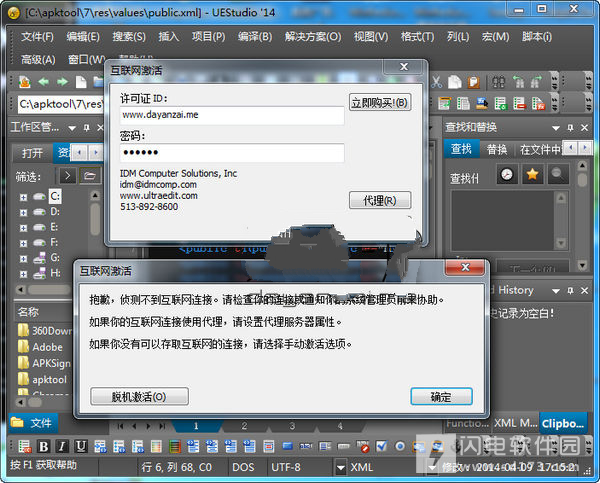
Task: Open search history with the clock icon
Action: point(507,175)
